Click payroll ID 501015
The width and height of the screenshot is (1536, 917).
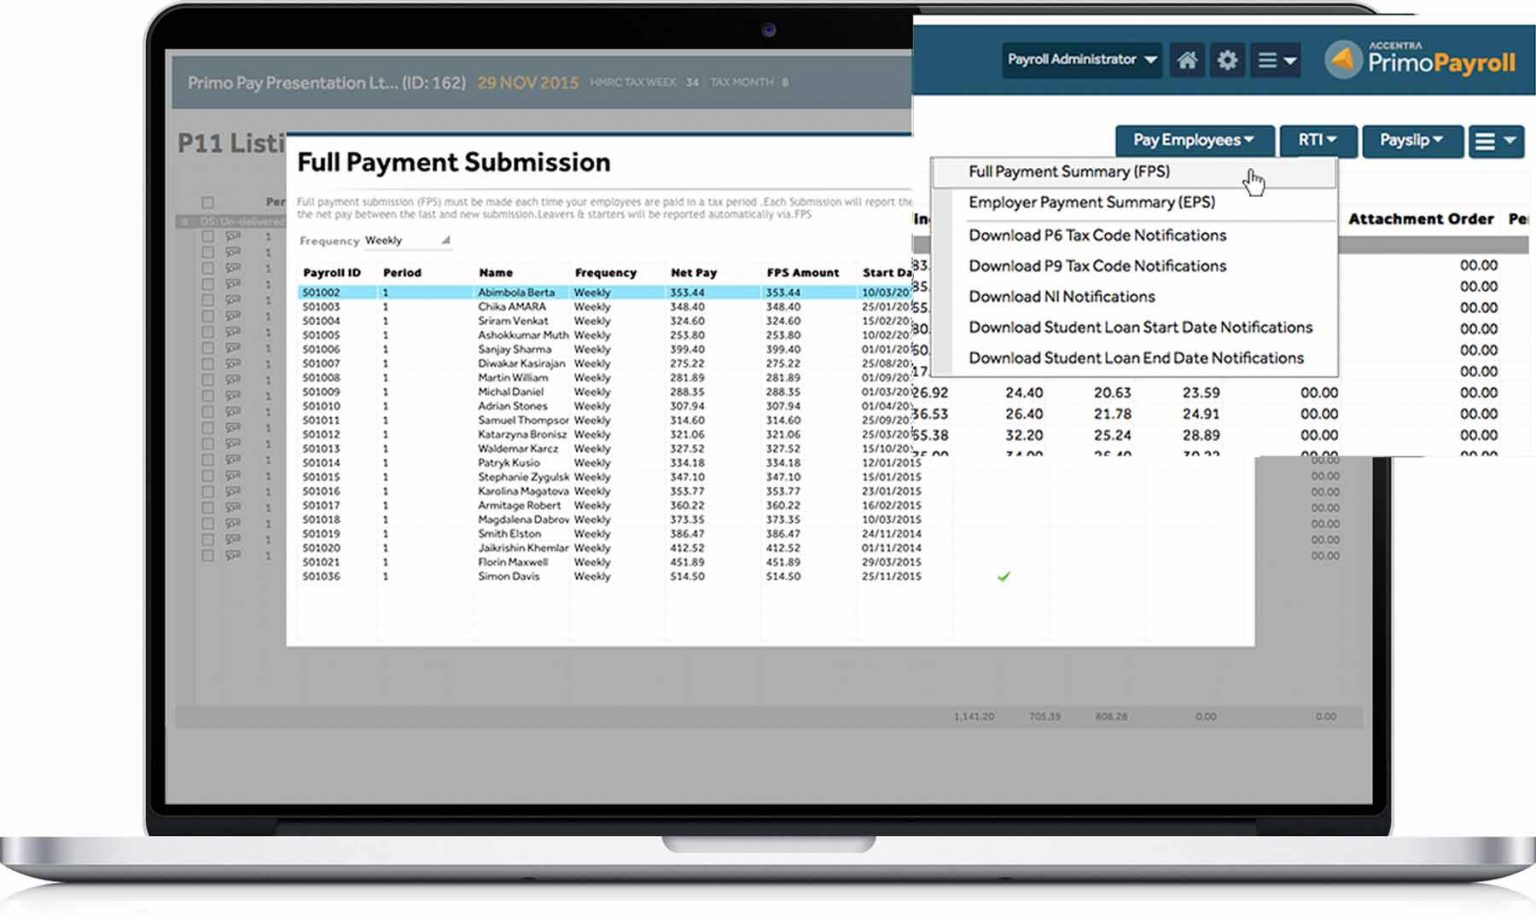click(321, 477)
